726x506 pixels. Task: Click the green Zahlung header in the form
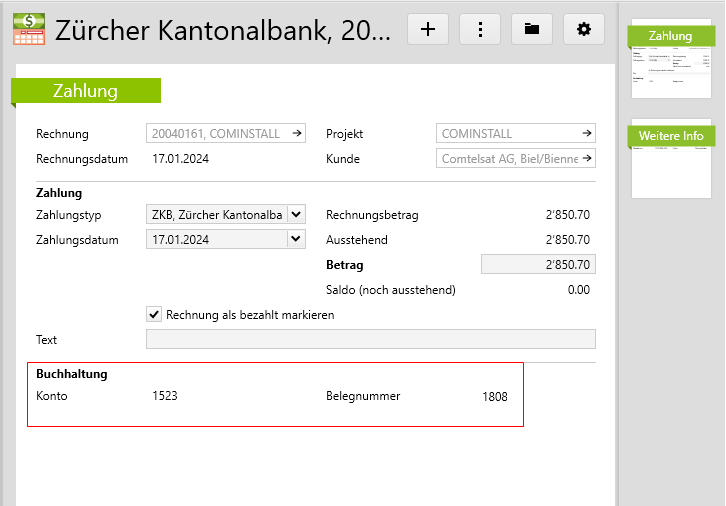click(86, 91)
